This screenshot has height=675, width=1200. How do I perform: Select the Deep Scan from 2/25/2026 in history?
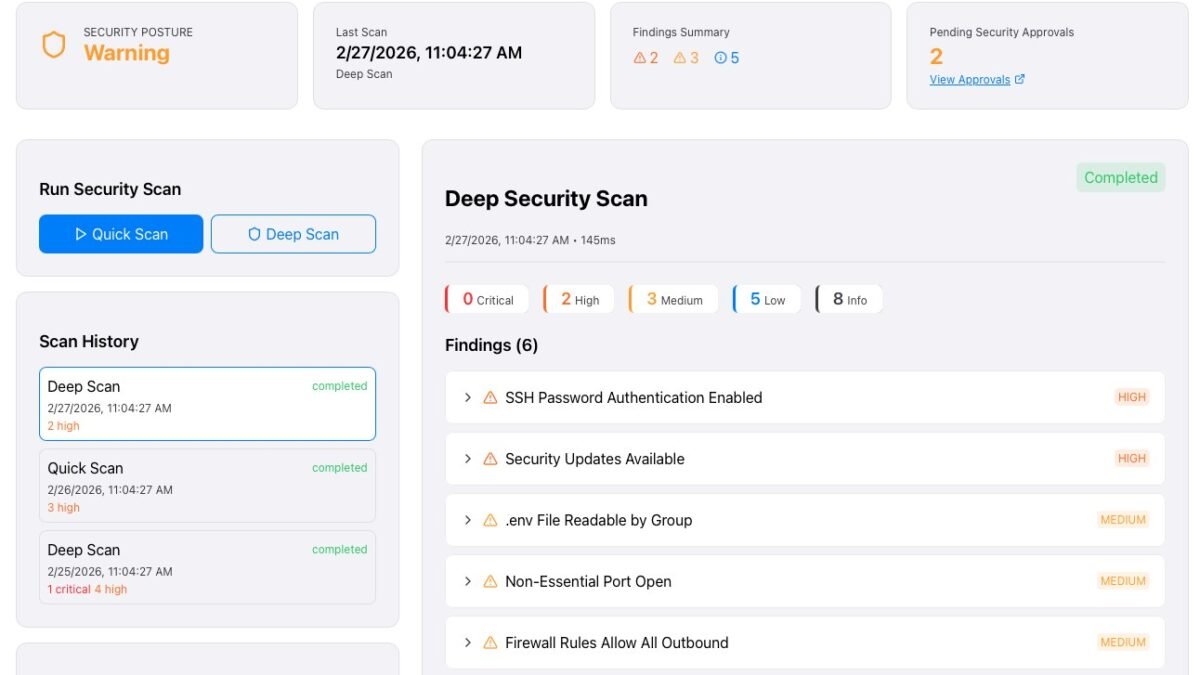pos(207,568)
